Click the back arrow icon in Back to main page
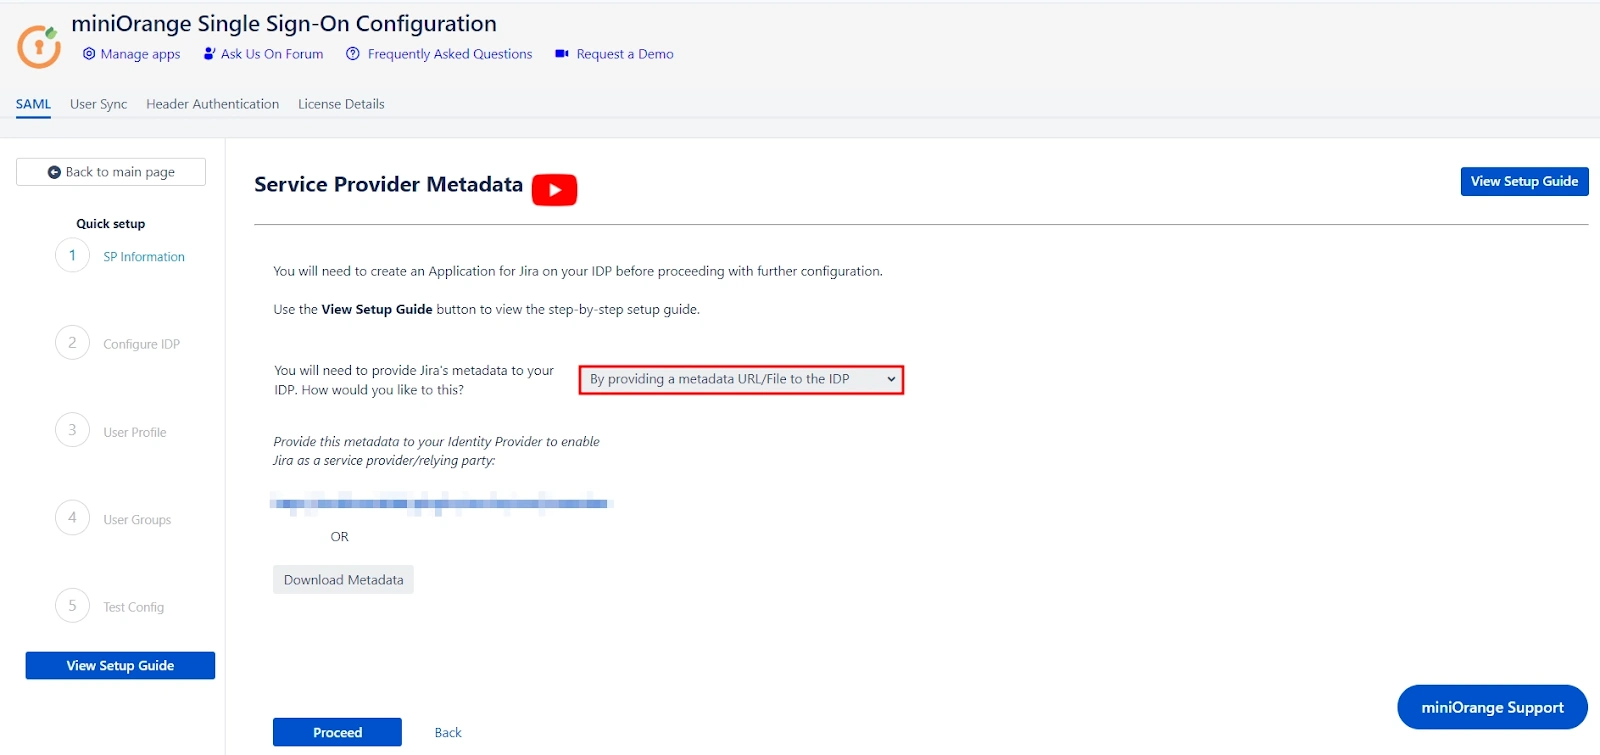1600x755 pixels. pyautogui.click(x=54, y=172)
